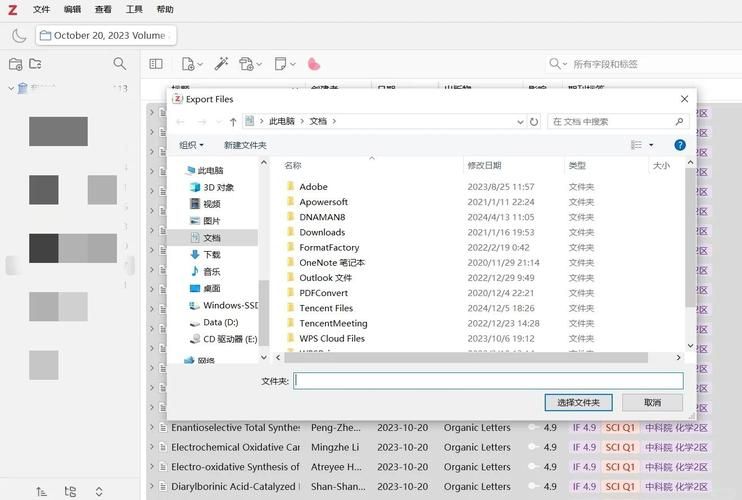
Task: Expand the Electrochemical Oxidative item row
Action: [152, 447]
